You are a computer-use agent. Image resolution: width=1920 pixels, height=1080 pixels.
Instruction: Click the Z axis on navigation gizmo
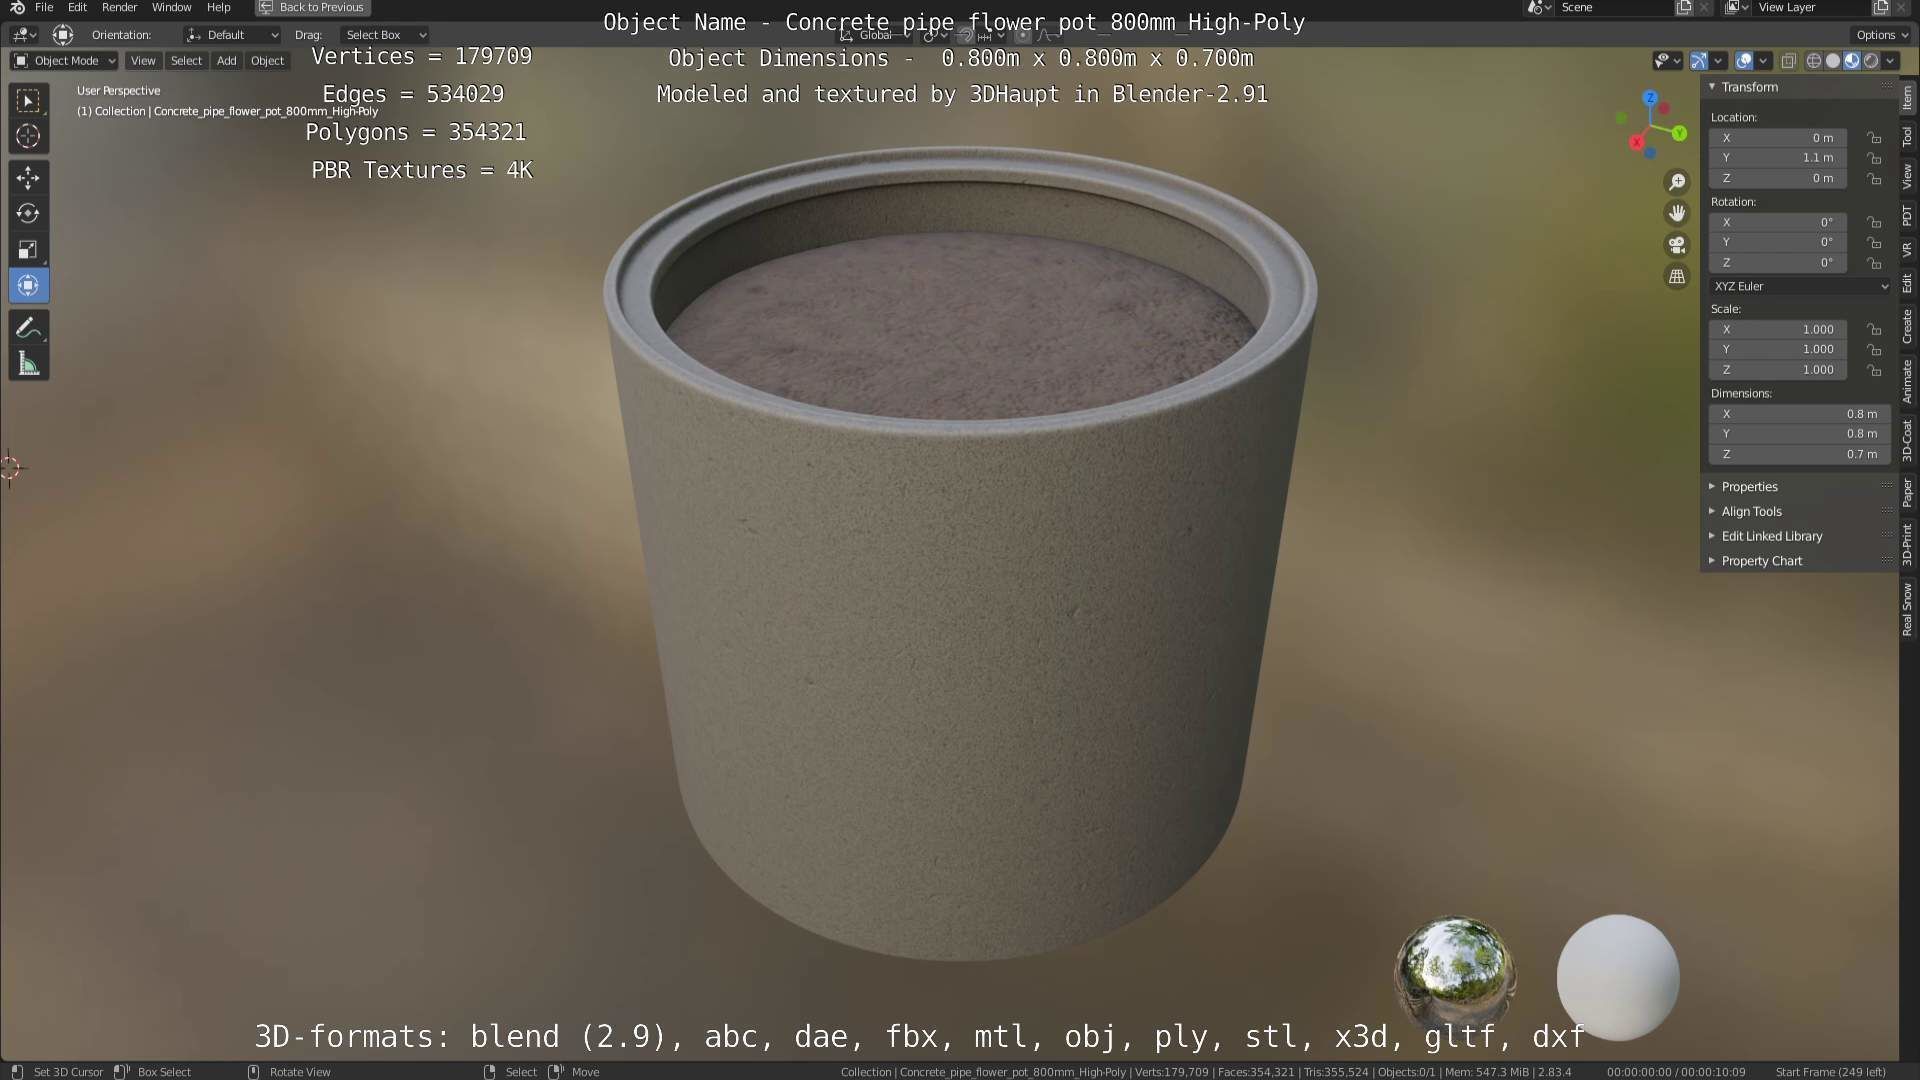pos(1650,98)
